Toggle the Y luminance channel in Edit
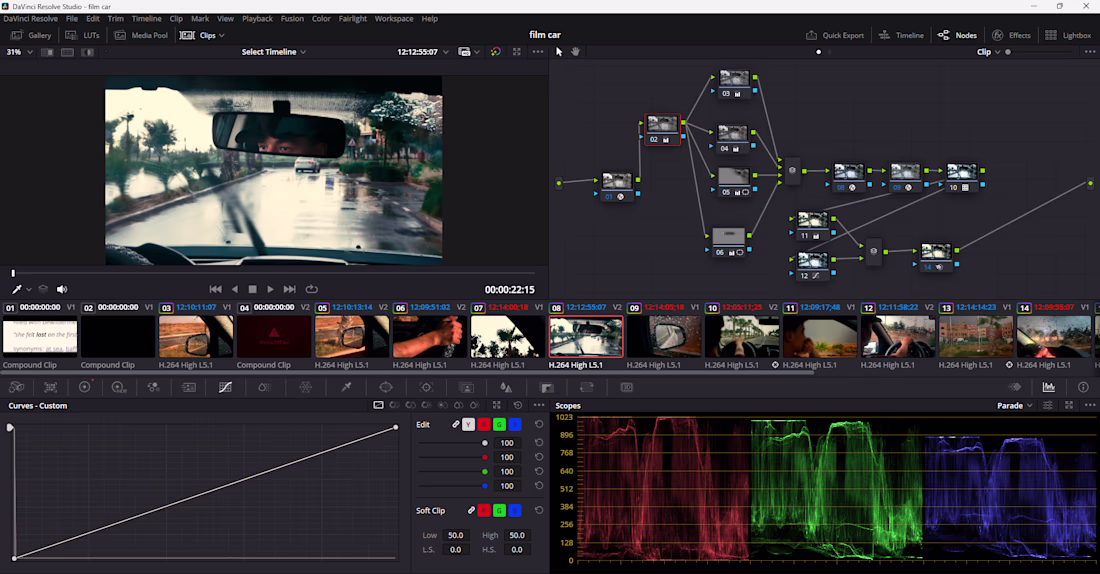The width and height of the screenshot is (1100, 574). pyautogui.click(x=468, y=425)
